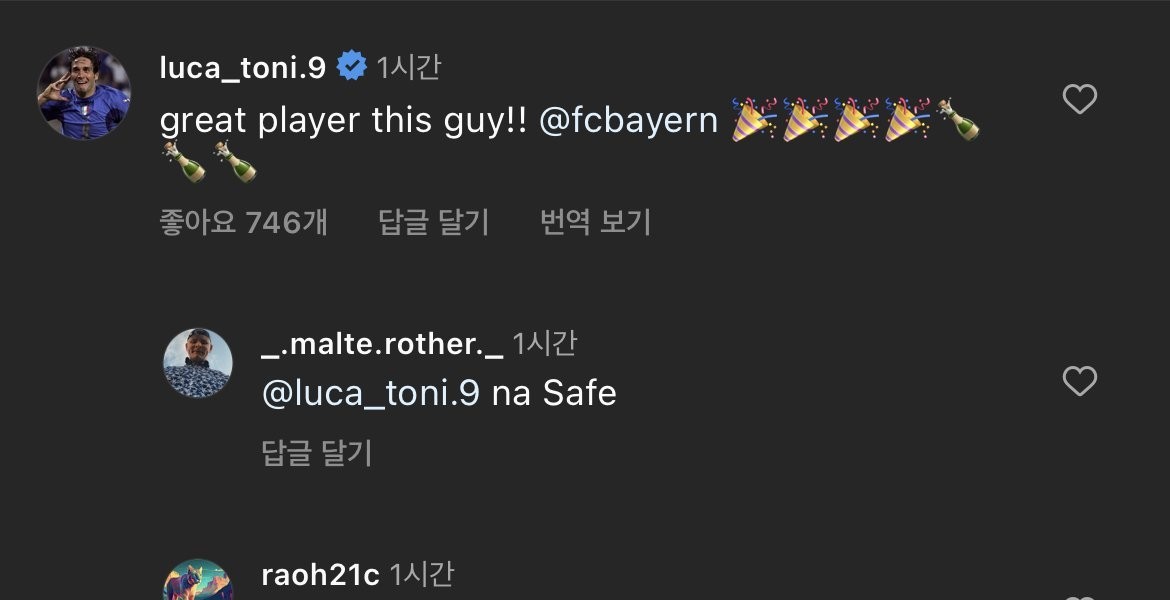Click the 1시간 timestamp next to luca_toni.9

409,67
